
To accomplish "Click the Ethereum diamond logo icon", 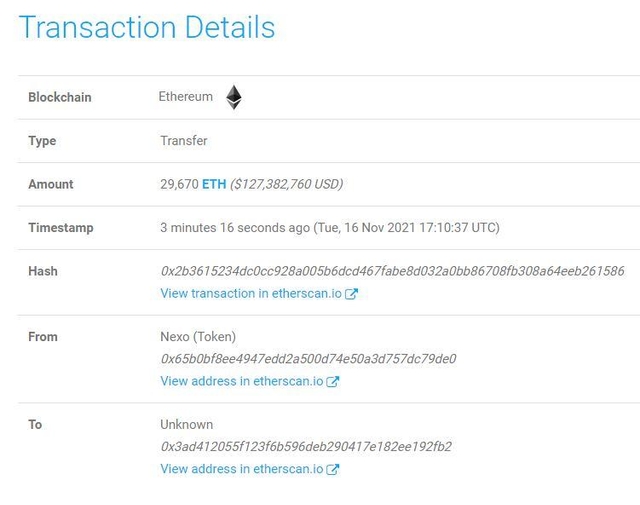I will click(233, 97).
